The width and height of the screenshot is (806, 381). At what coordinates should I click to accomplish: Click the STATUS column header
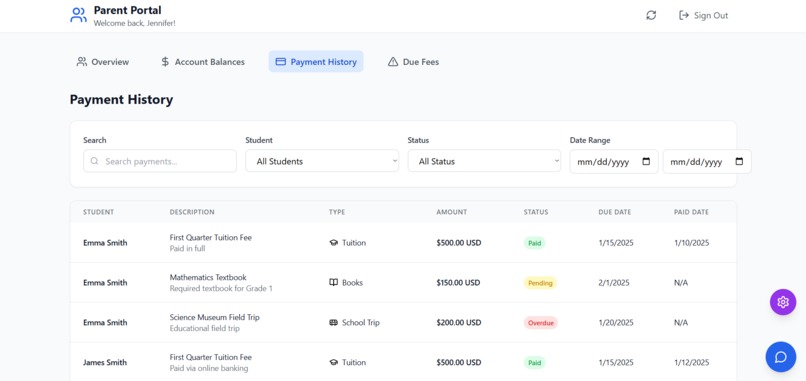coord(536,212)
